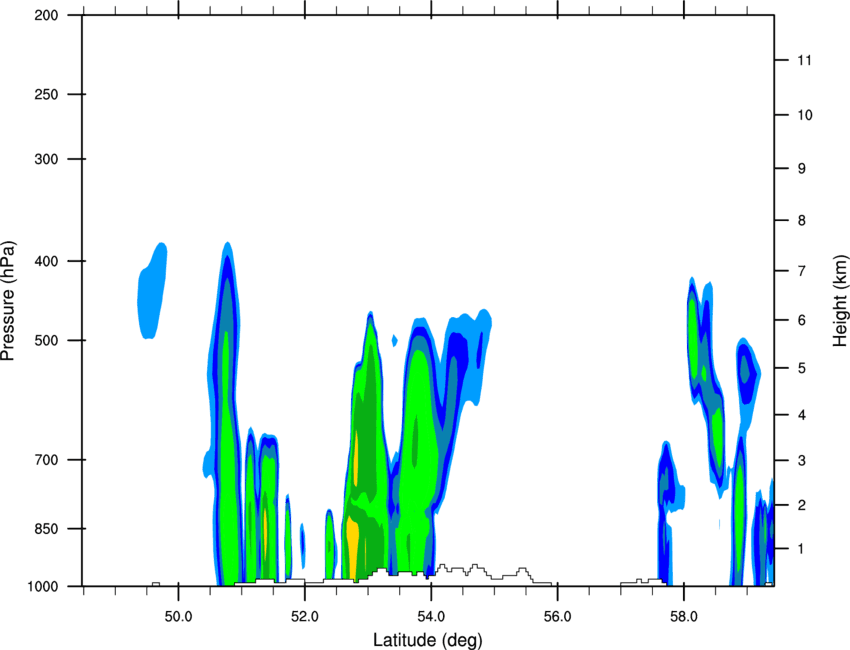Pick the 7 km height label
The height and width of the screenshot is (650, 850).
[x=802, y=271]
